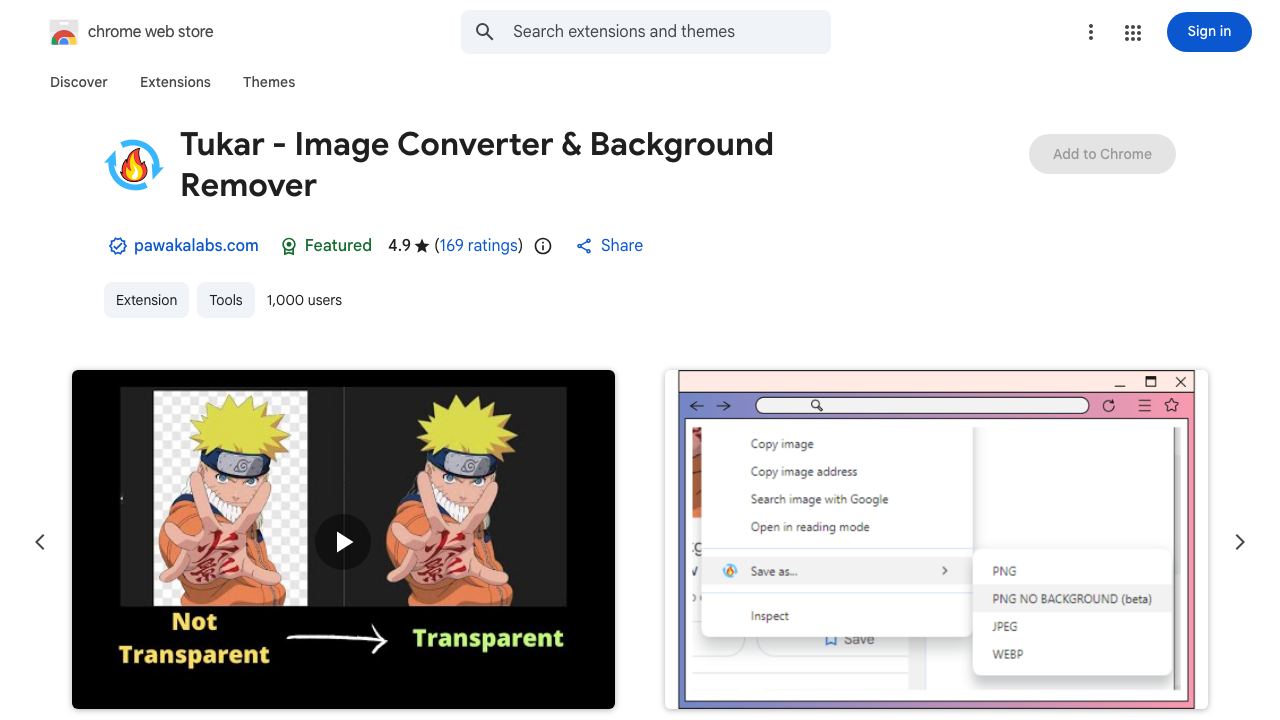Click the 4.9 star rating
This screenshot has height=720, width=1280.
(x=408, y=246)
